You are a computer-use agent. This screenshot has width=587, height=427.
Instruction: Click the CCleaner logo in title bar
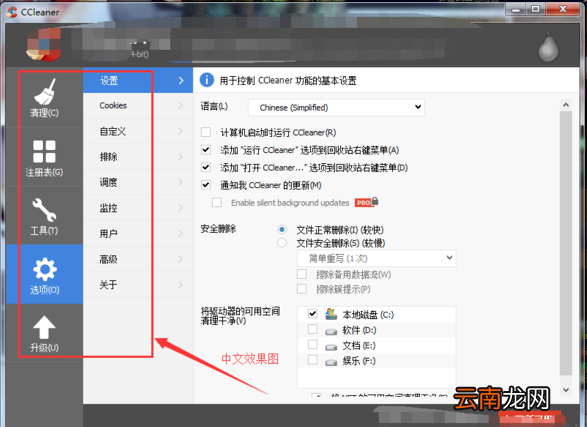(11, 12)
